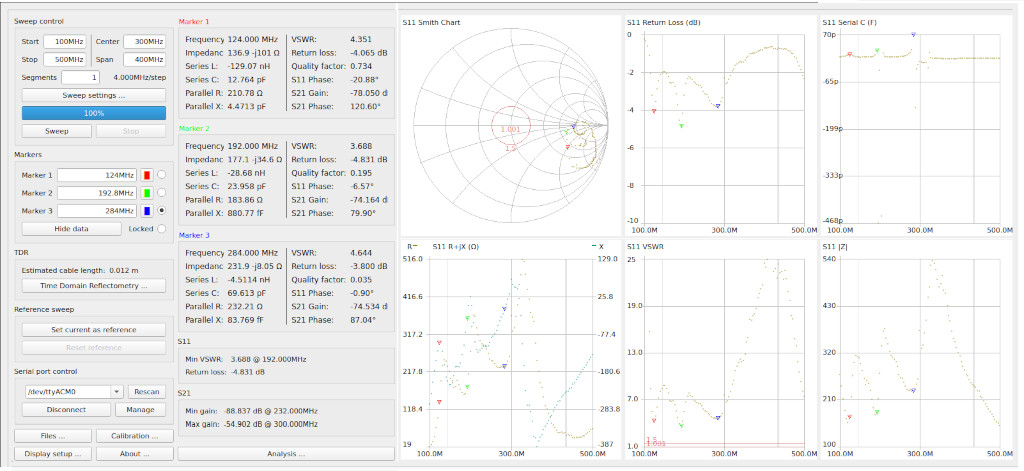The width and height of the screenshot is (1024, 471).
Task: Click the S11 VSWR chart title
Action: click(645, 246)
